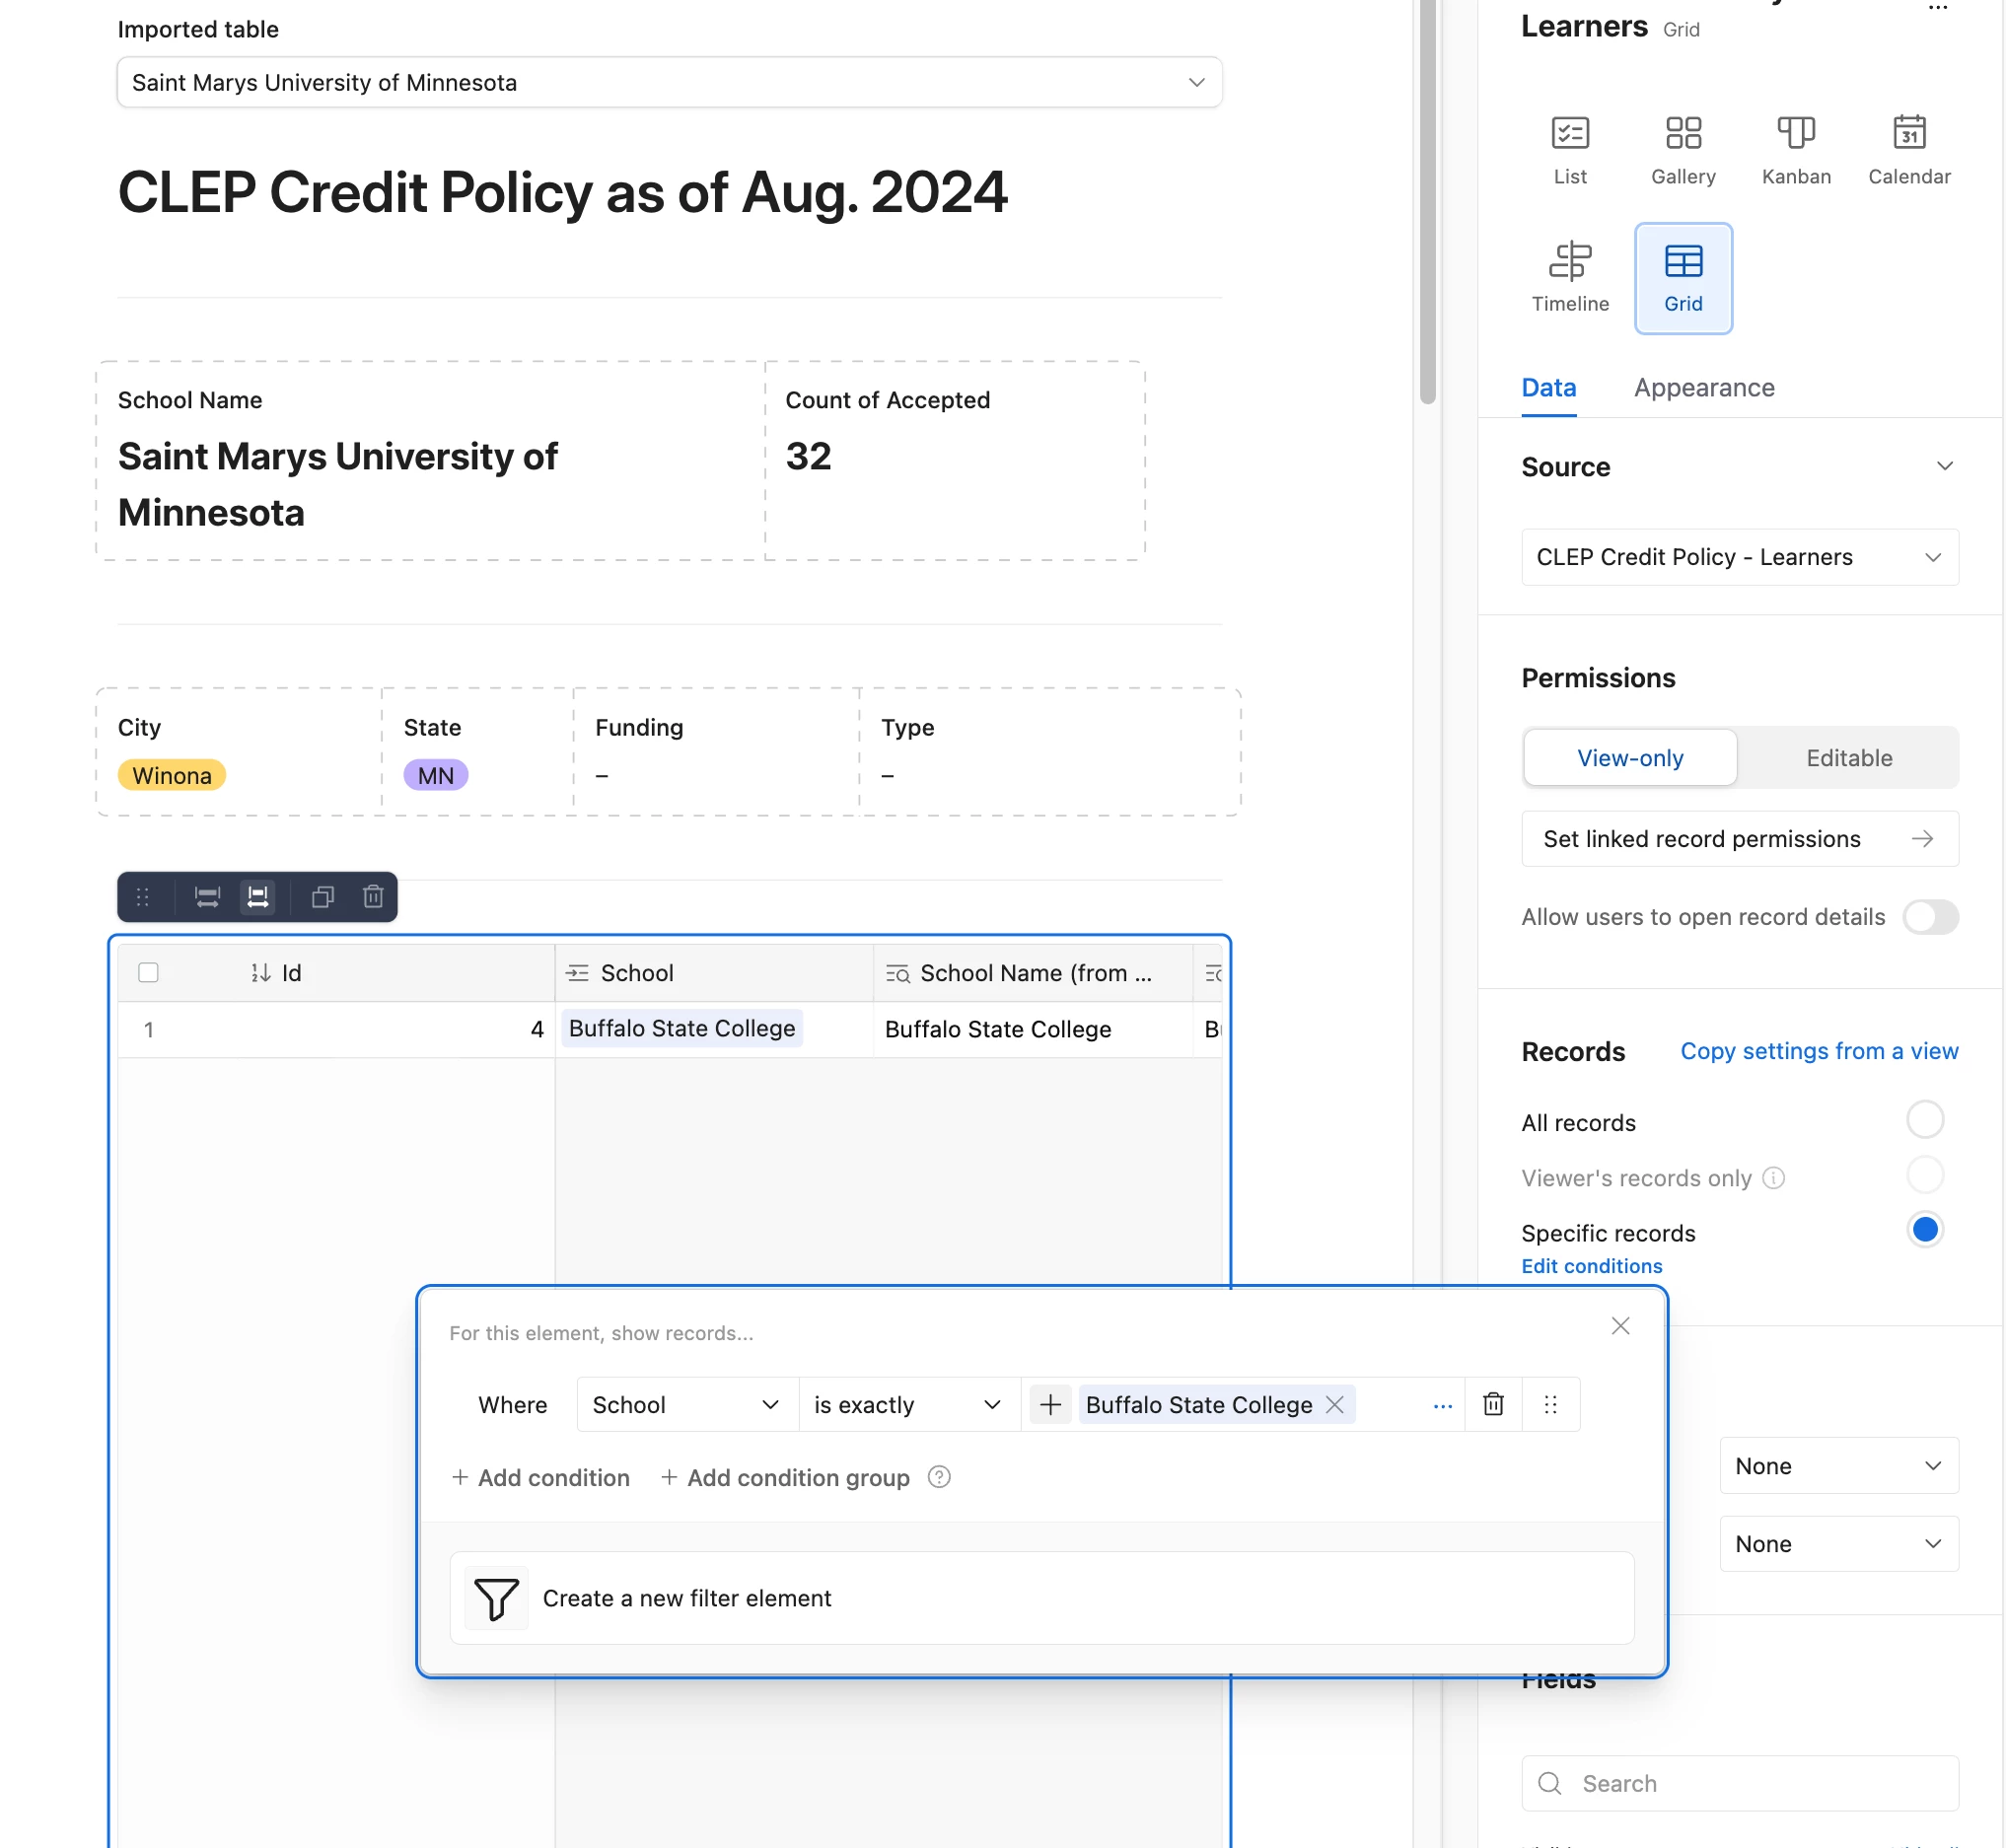The image size is (2006, 1848).
Task: Click Create a new filter element
Action: pyautogui.click(x=1041, y=1597)
